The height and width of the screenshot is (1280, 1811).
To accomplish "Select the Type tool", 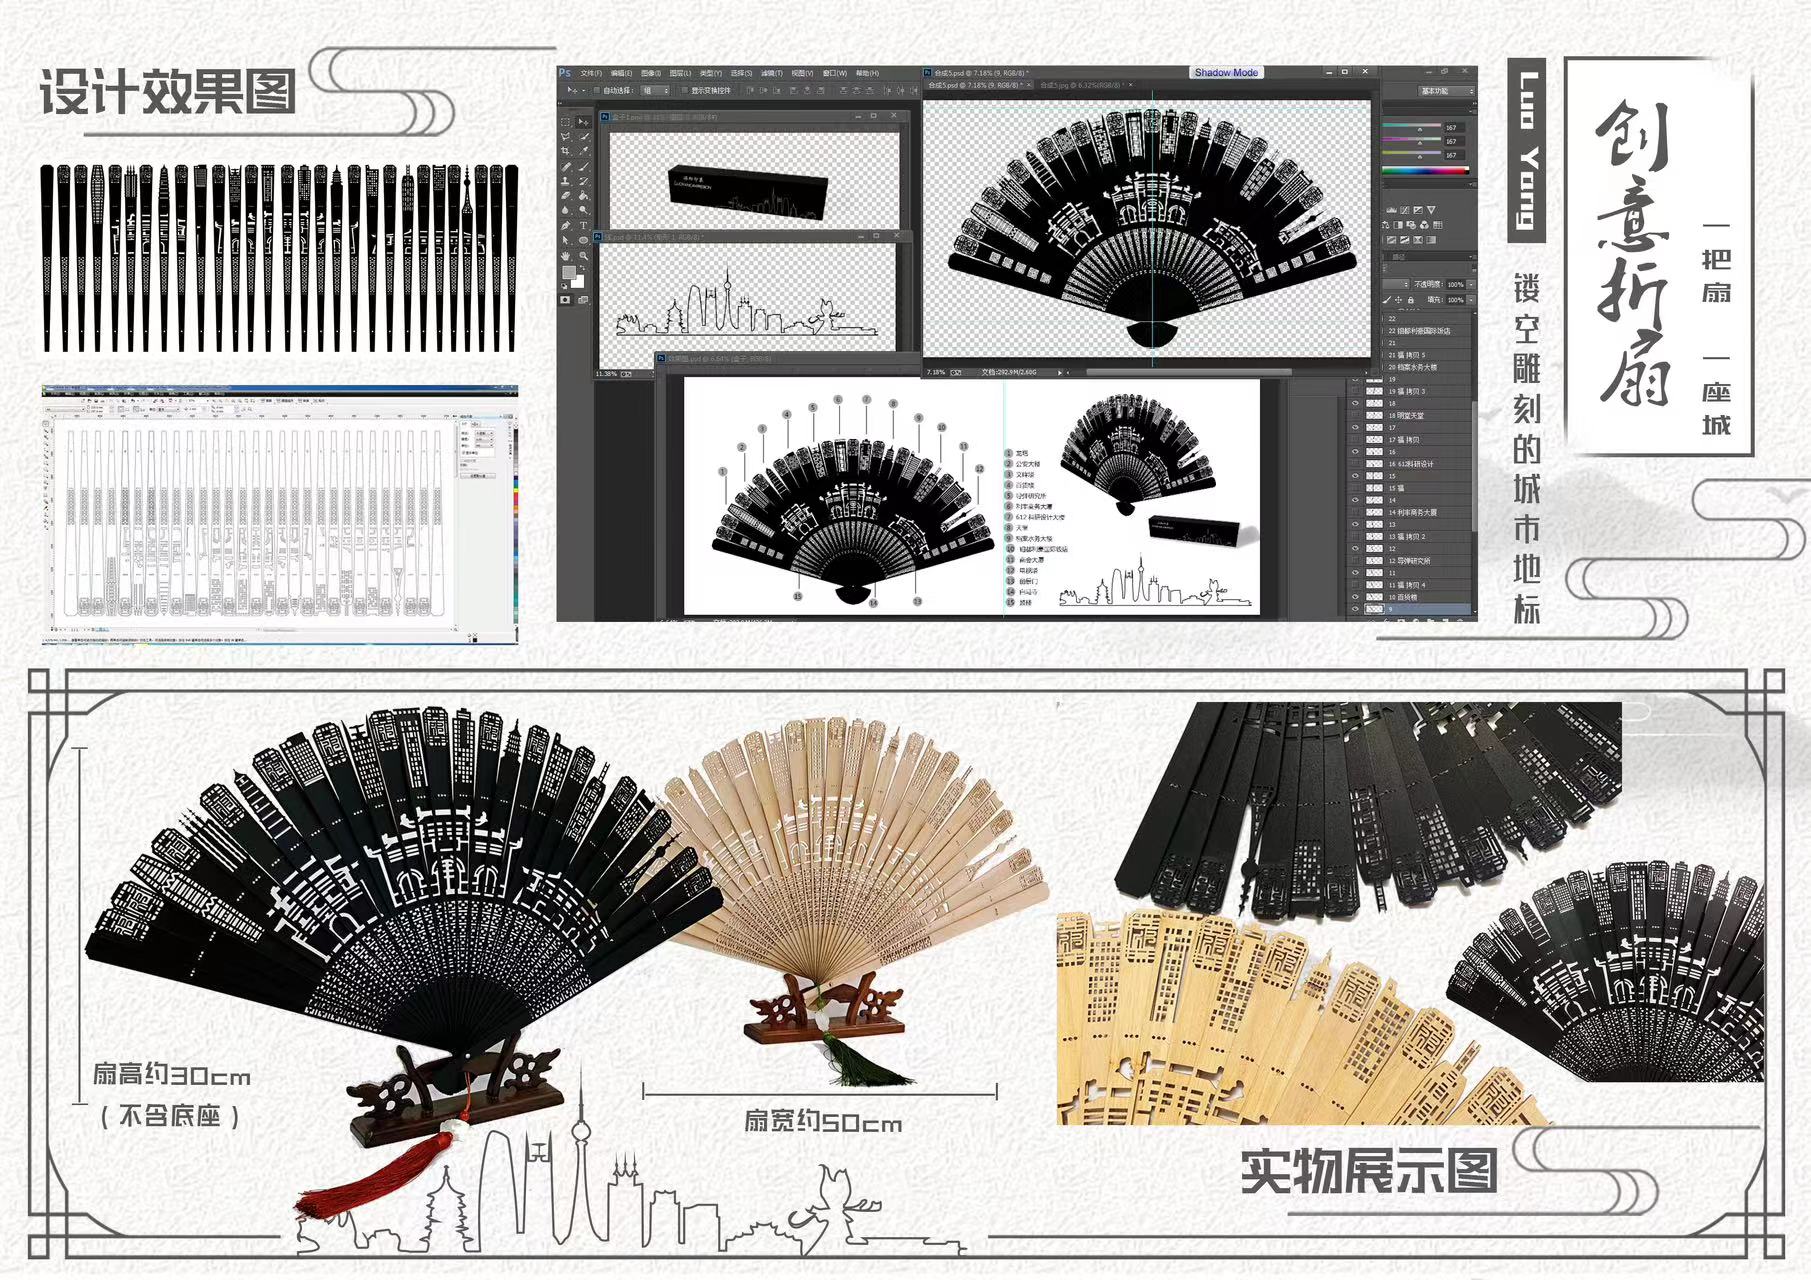I will (x=584, y=225).
